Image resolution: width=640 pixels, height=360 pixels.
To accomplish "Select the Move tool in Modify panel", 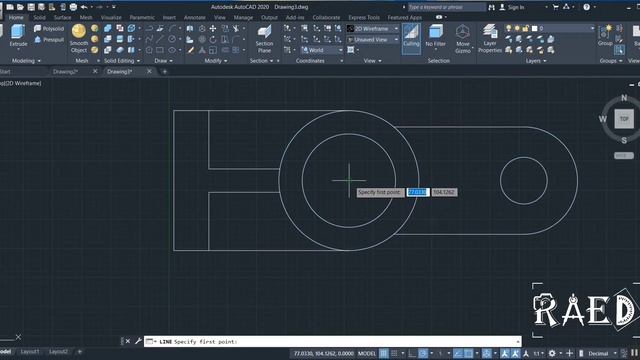I will 213,29.
